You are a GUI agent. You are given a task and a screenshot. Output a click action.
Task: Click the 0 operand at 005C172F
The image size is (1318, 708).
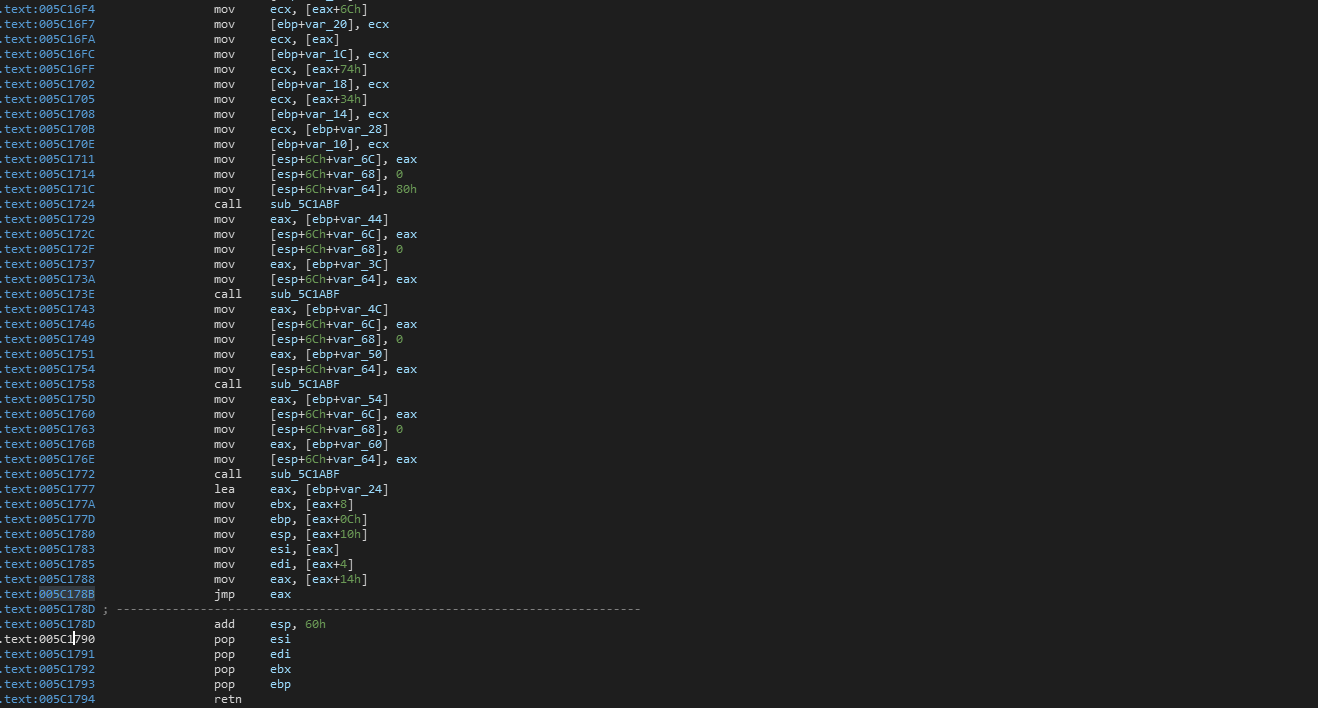point(400,249)
